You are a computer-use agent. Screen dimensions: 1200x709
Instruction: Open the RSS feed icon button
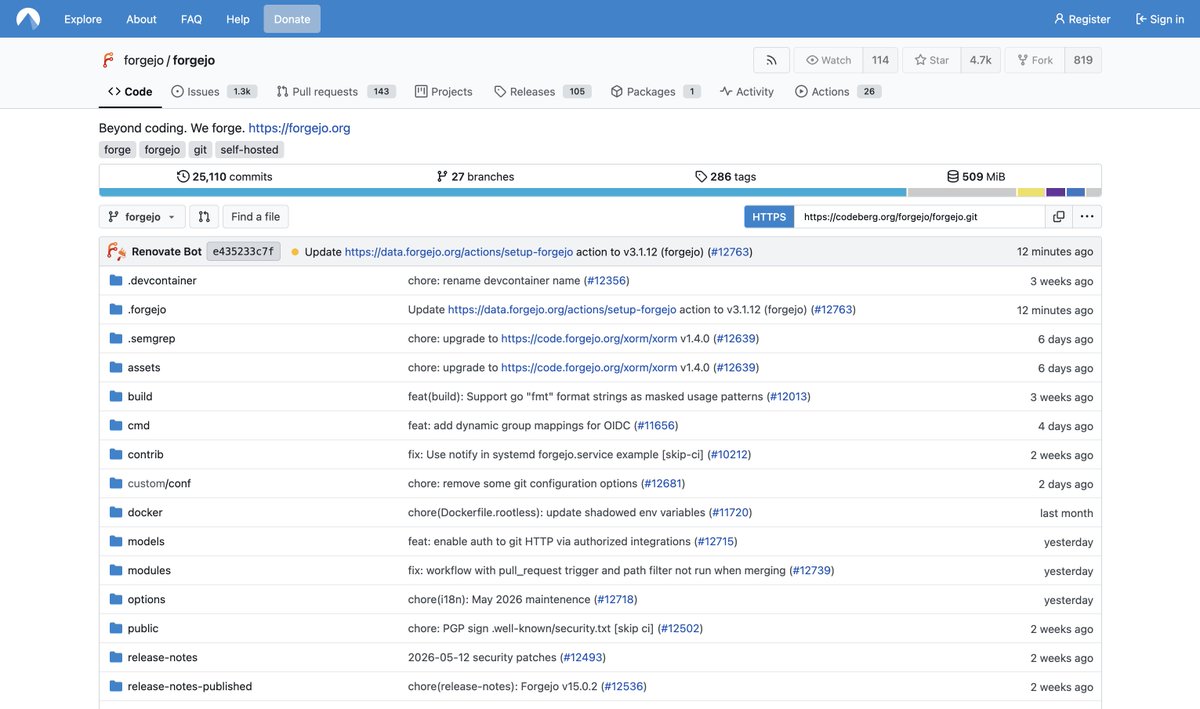pos(771,60)
